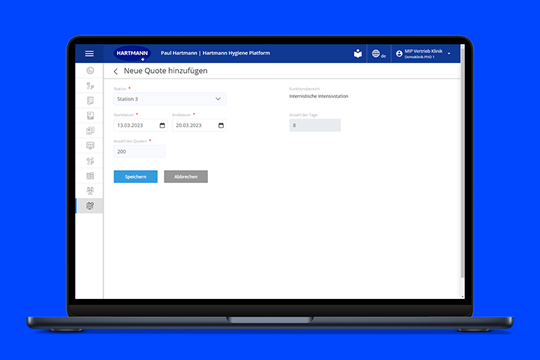Click the user avatar icon in the header
Image resolution: width=540 pixels, height=360 pixels.
(x=399, y=54)
